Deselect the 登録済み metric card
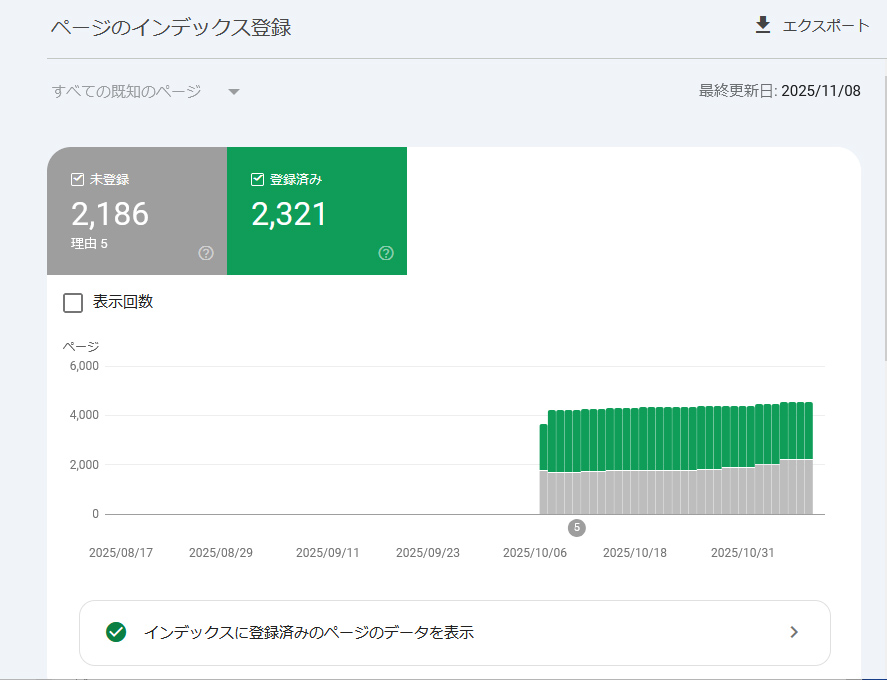This screenshot has height=680, width=887. (317, 211)
